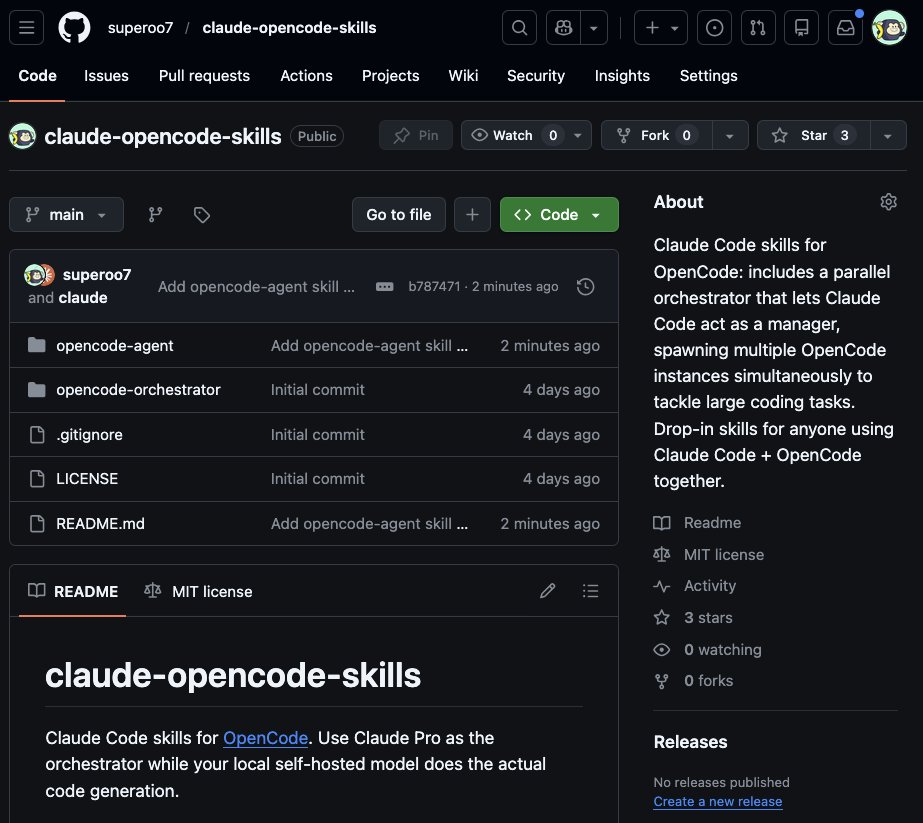This screenshot has height=823, width=923.
Task: Open the hamburger navigation menu
Action: click(26, 28)
